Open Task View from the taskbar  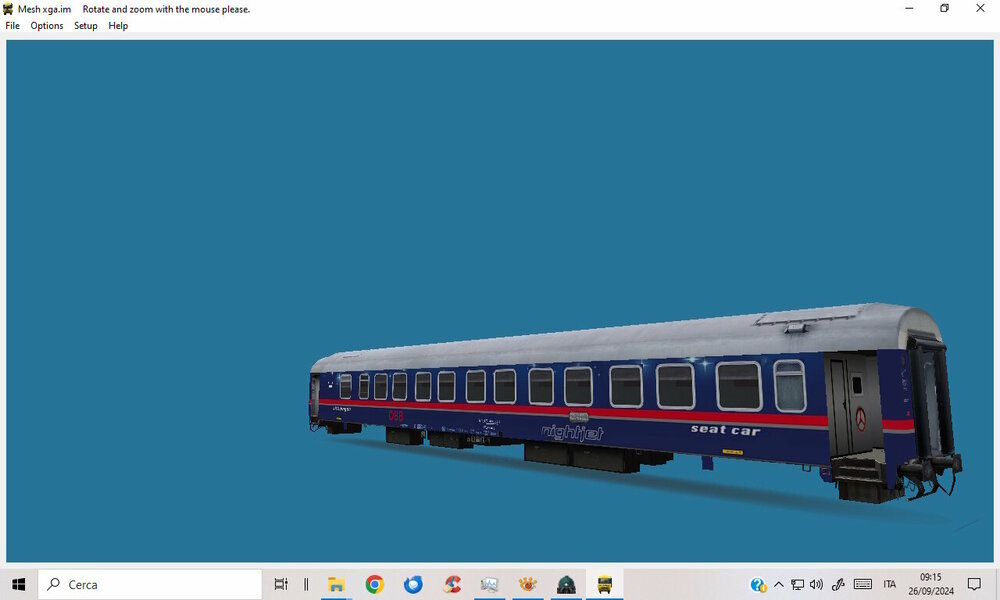[x=281, y=584]
